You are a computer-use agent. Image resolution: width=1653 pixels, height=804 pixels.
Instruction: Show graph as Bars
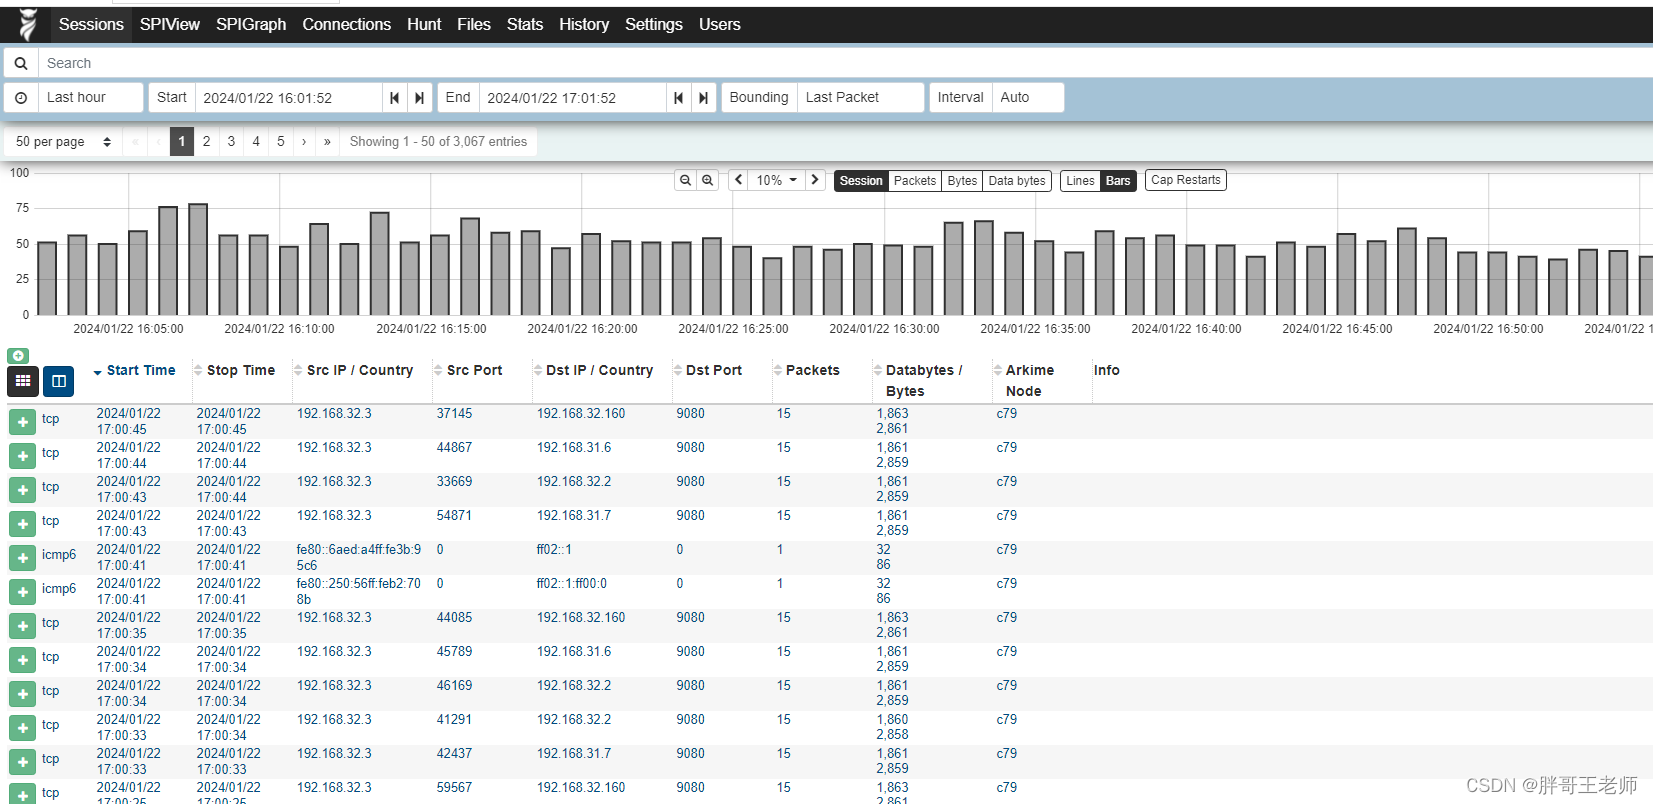(1118, 181)
